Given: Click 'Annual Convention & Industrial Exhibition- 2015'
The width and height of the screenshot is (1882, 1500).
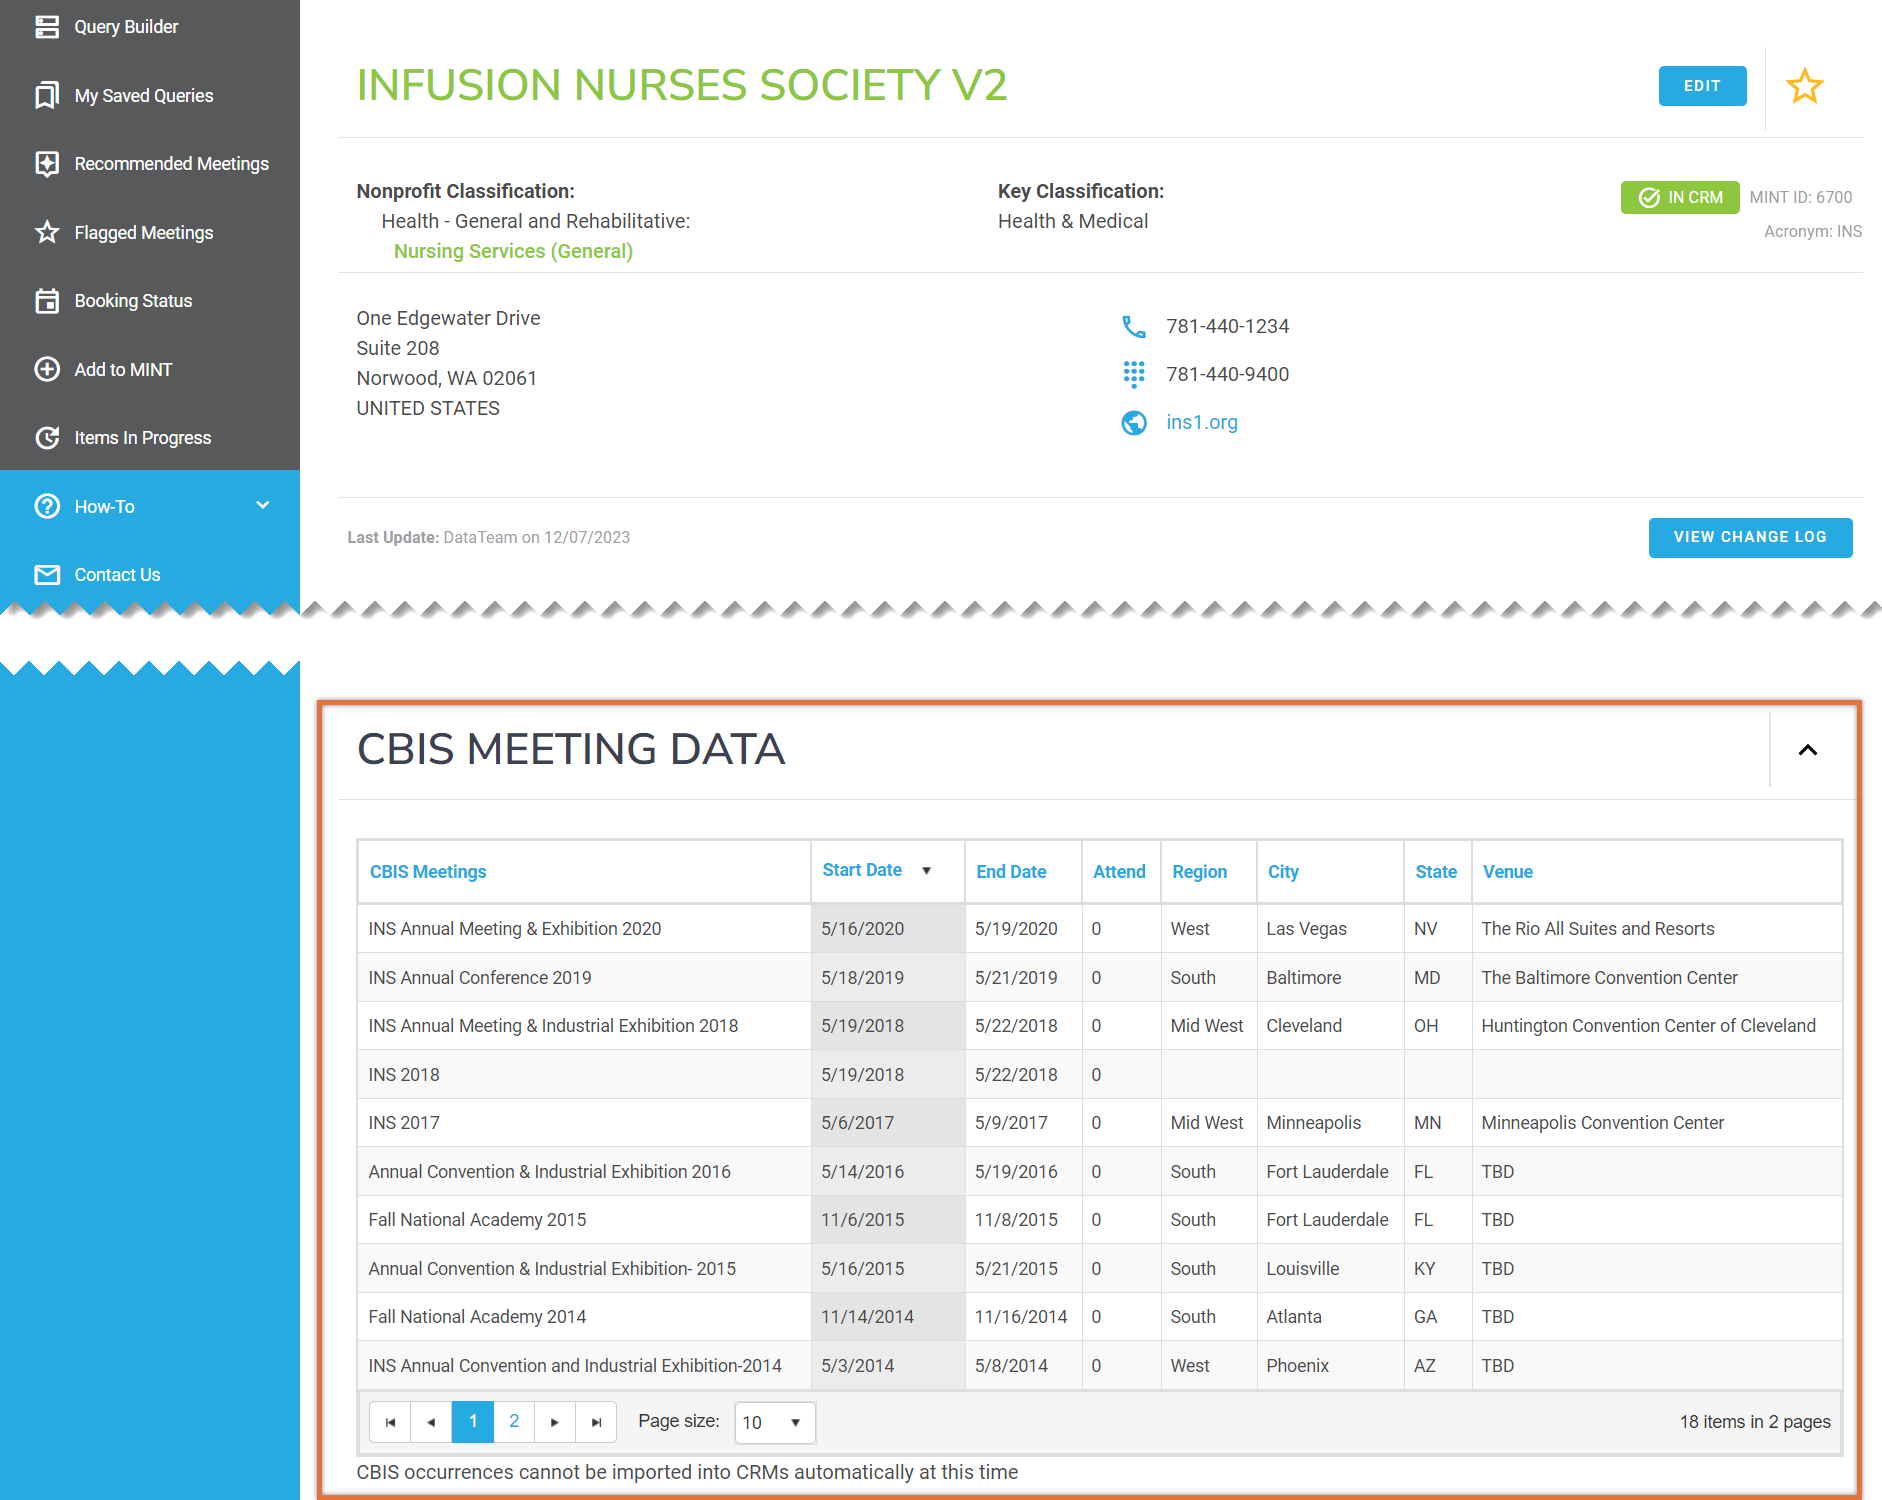Looking at the screenshot, I should pyautogui.click(x=552, y=1269).
